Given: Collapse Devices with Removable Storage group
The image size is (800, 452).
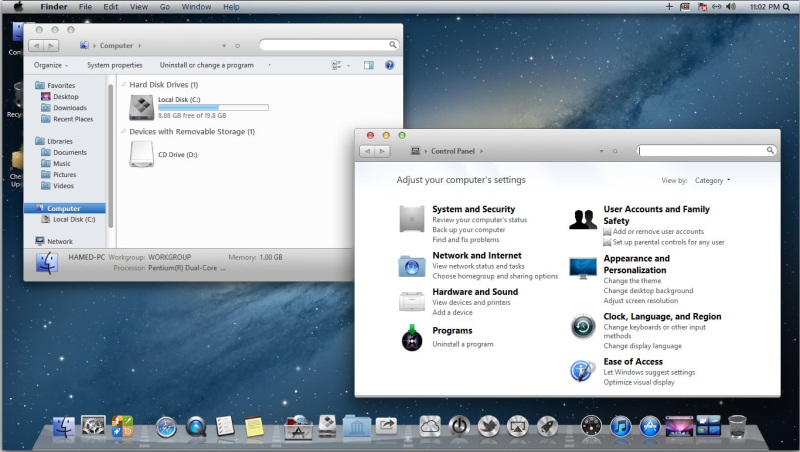Looking at the screenshot, I should [123, 131].
